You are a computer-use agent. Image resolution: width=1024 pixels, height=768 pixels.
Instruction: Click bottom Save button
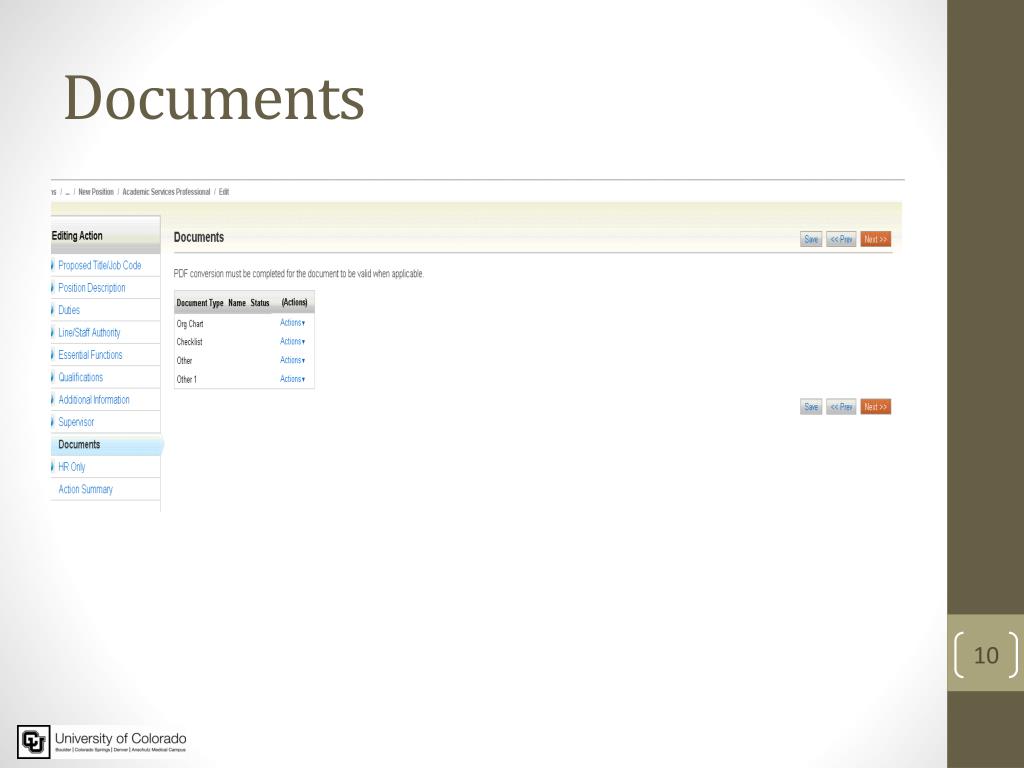(811, 407)
